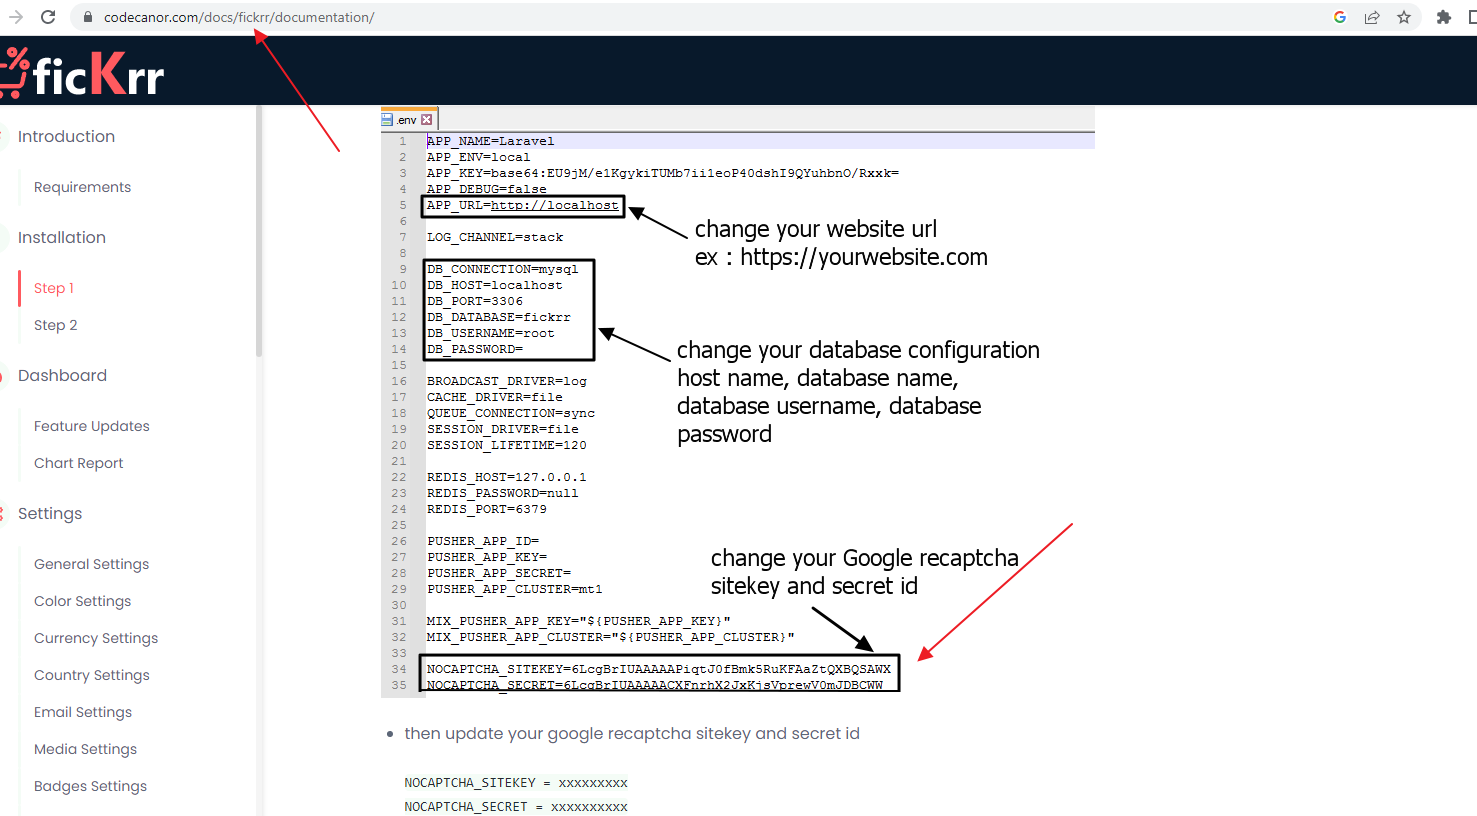Open Media Settings documentation
The height and width of the screenshot is (816, 1477).
(x=86, y=749)
